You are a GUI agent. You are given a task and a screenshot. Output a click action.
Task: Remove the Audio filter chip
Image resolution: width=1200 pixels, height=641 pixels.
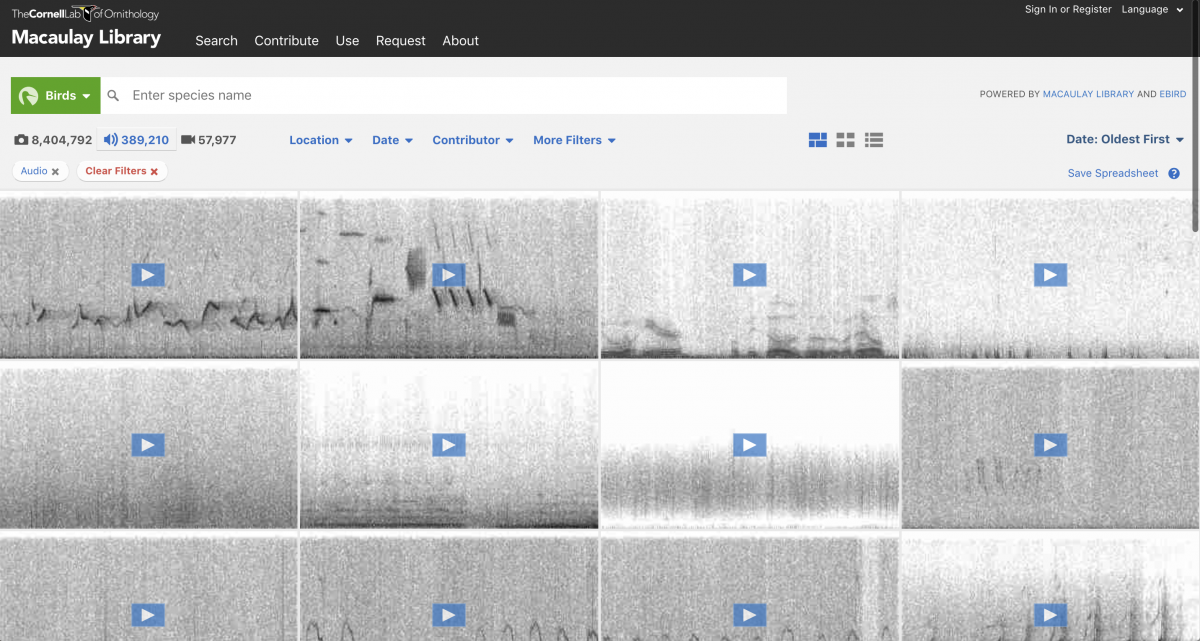click(55, 172)
